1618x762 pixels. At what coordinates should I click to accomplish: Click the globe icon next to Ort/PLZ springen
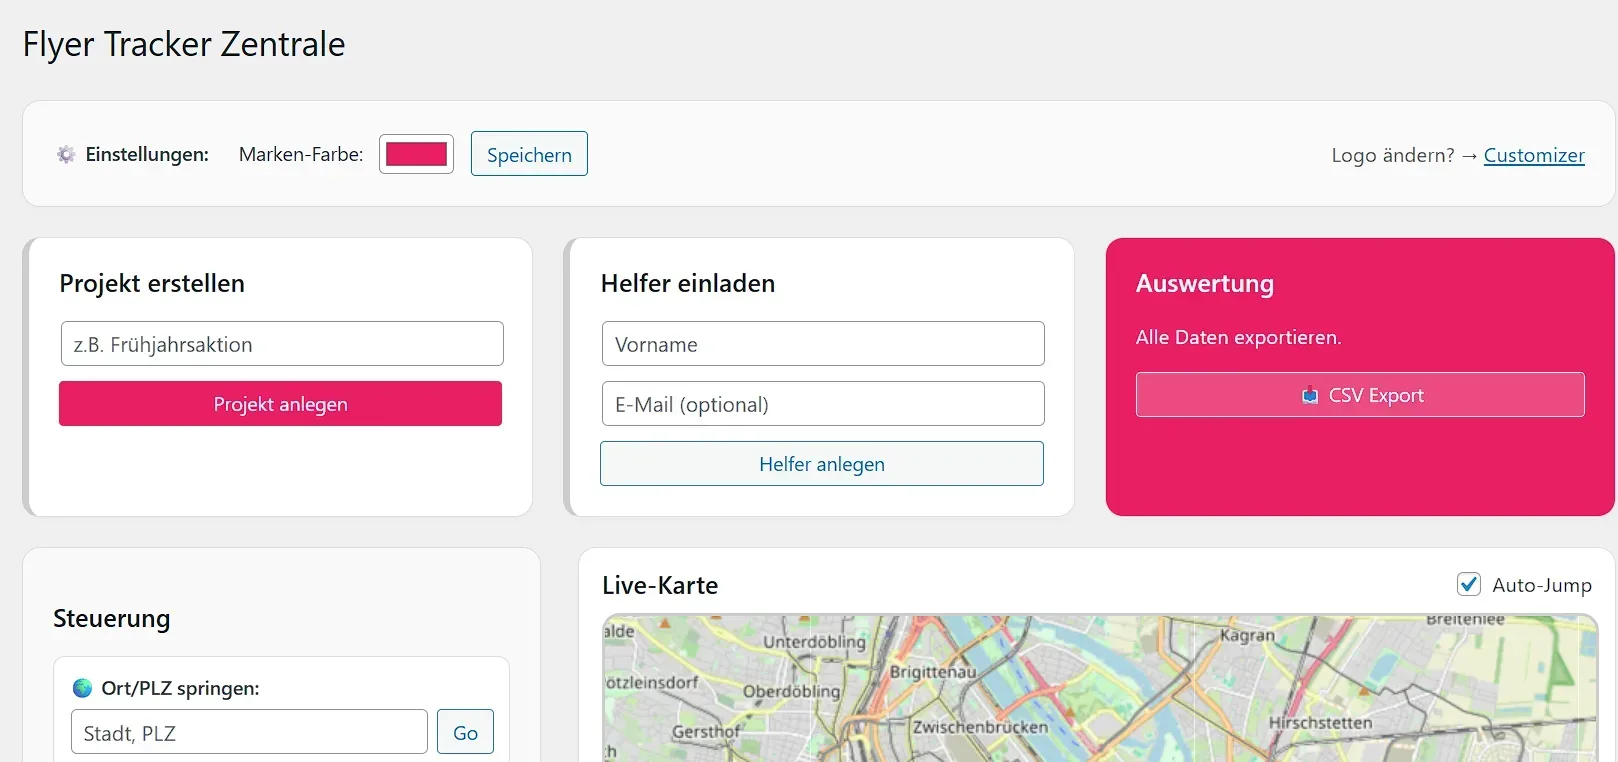(x=83, y=688)
